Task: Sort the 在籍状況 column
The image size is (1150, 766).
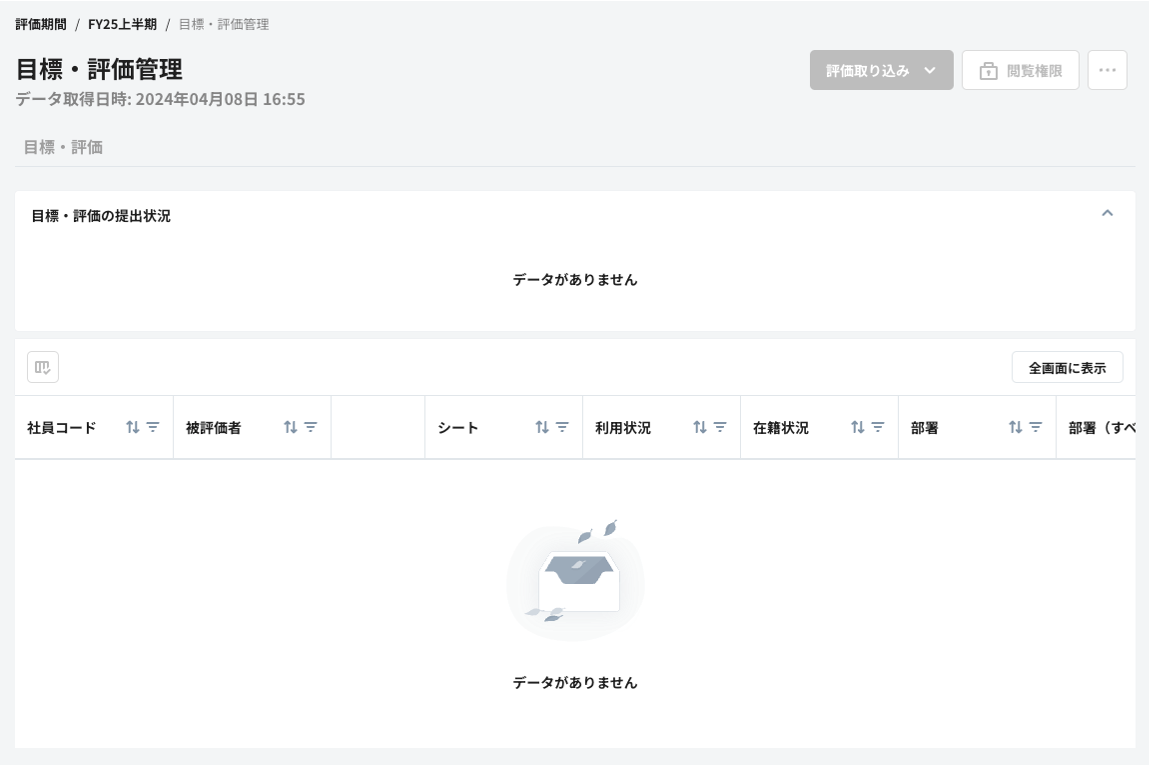Action: 858,427
